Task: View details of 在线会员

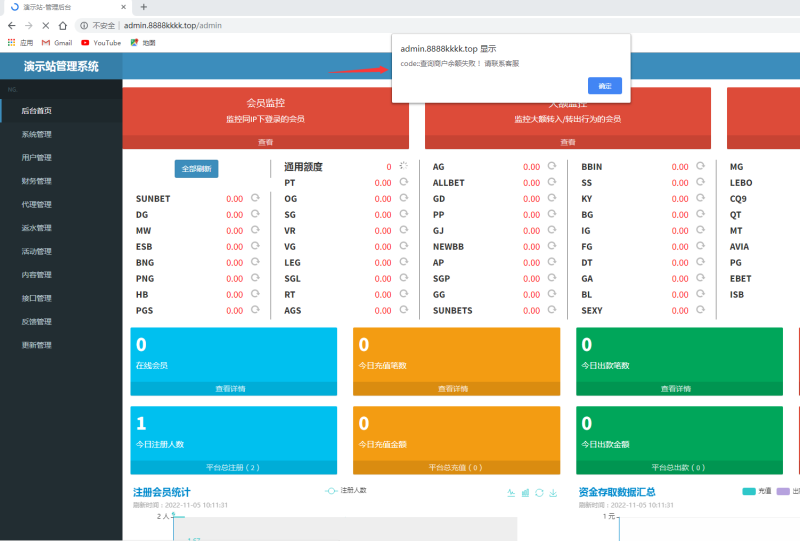Action: 234,389
